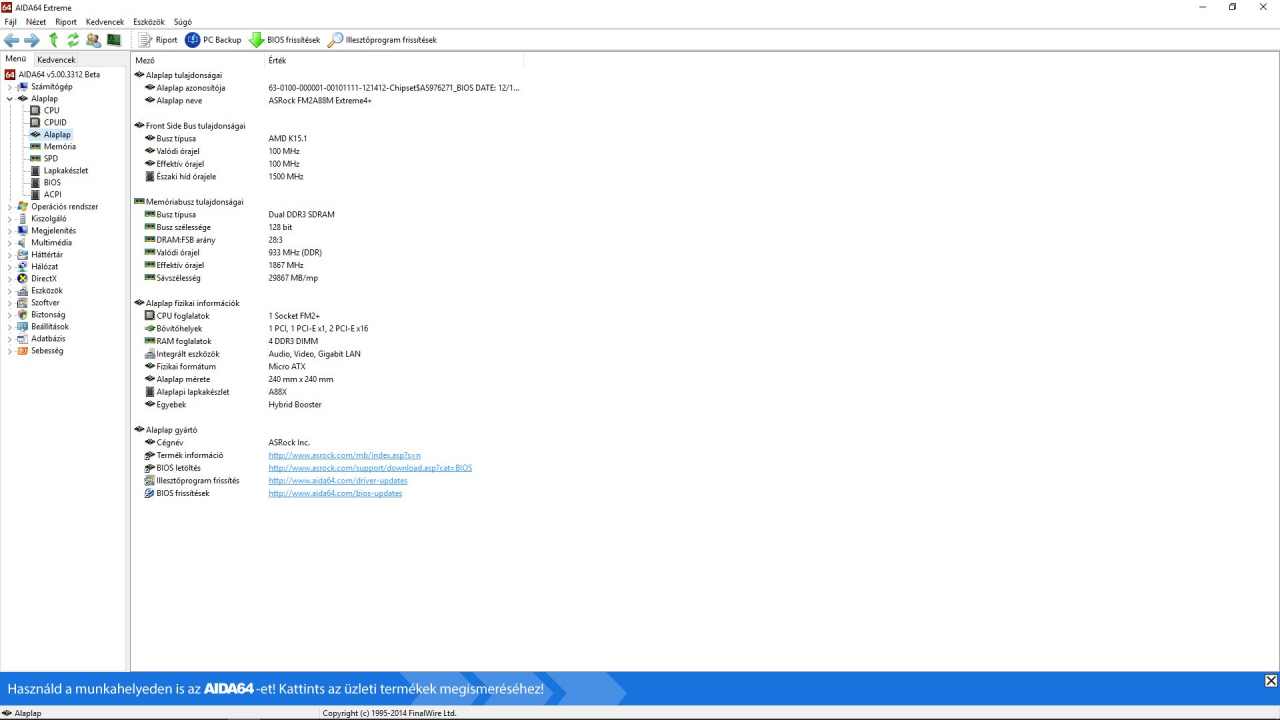Screen dimensions: 1280x720
Task: Click BIOS frissítések toolbar button
Action: tap(285, 40)
